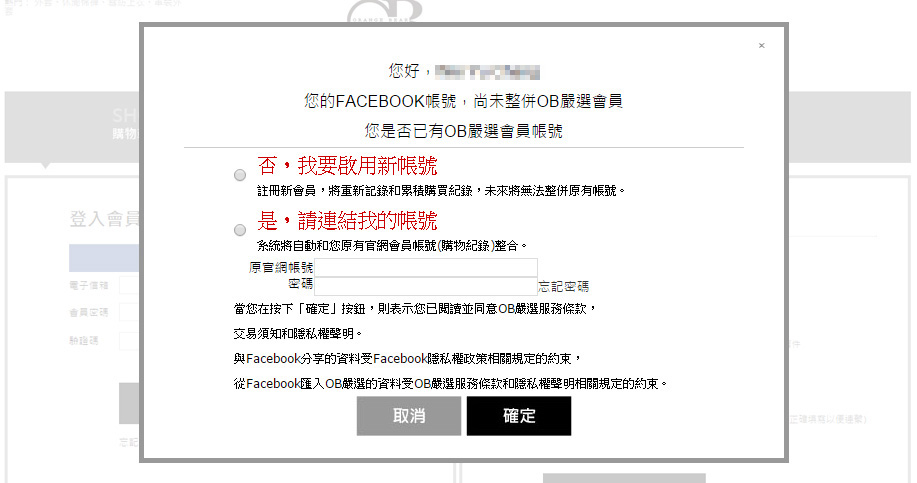Click the dimmed 忘記 link under login button
The image size is (917, 483).
point(129,443)
